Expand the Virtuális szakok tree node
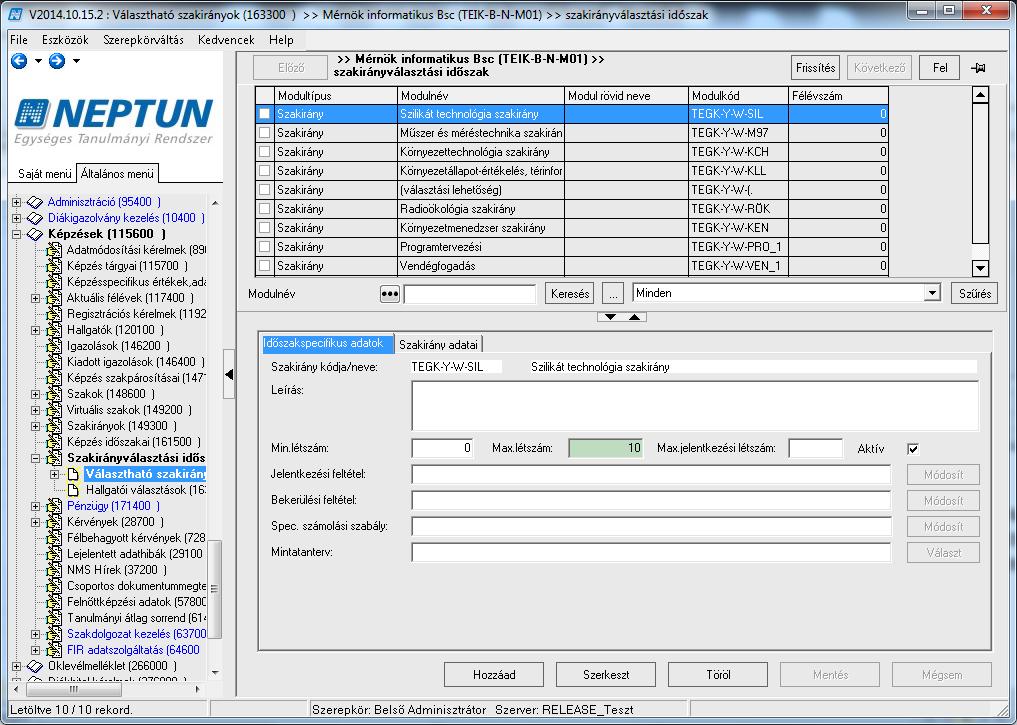 point(36,410)
